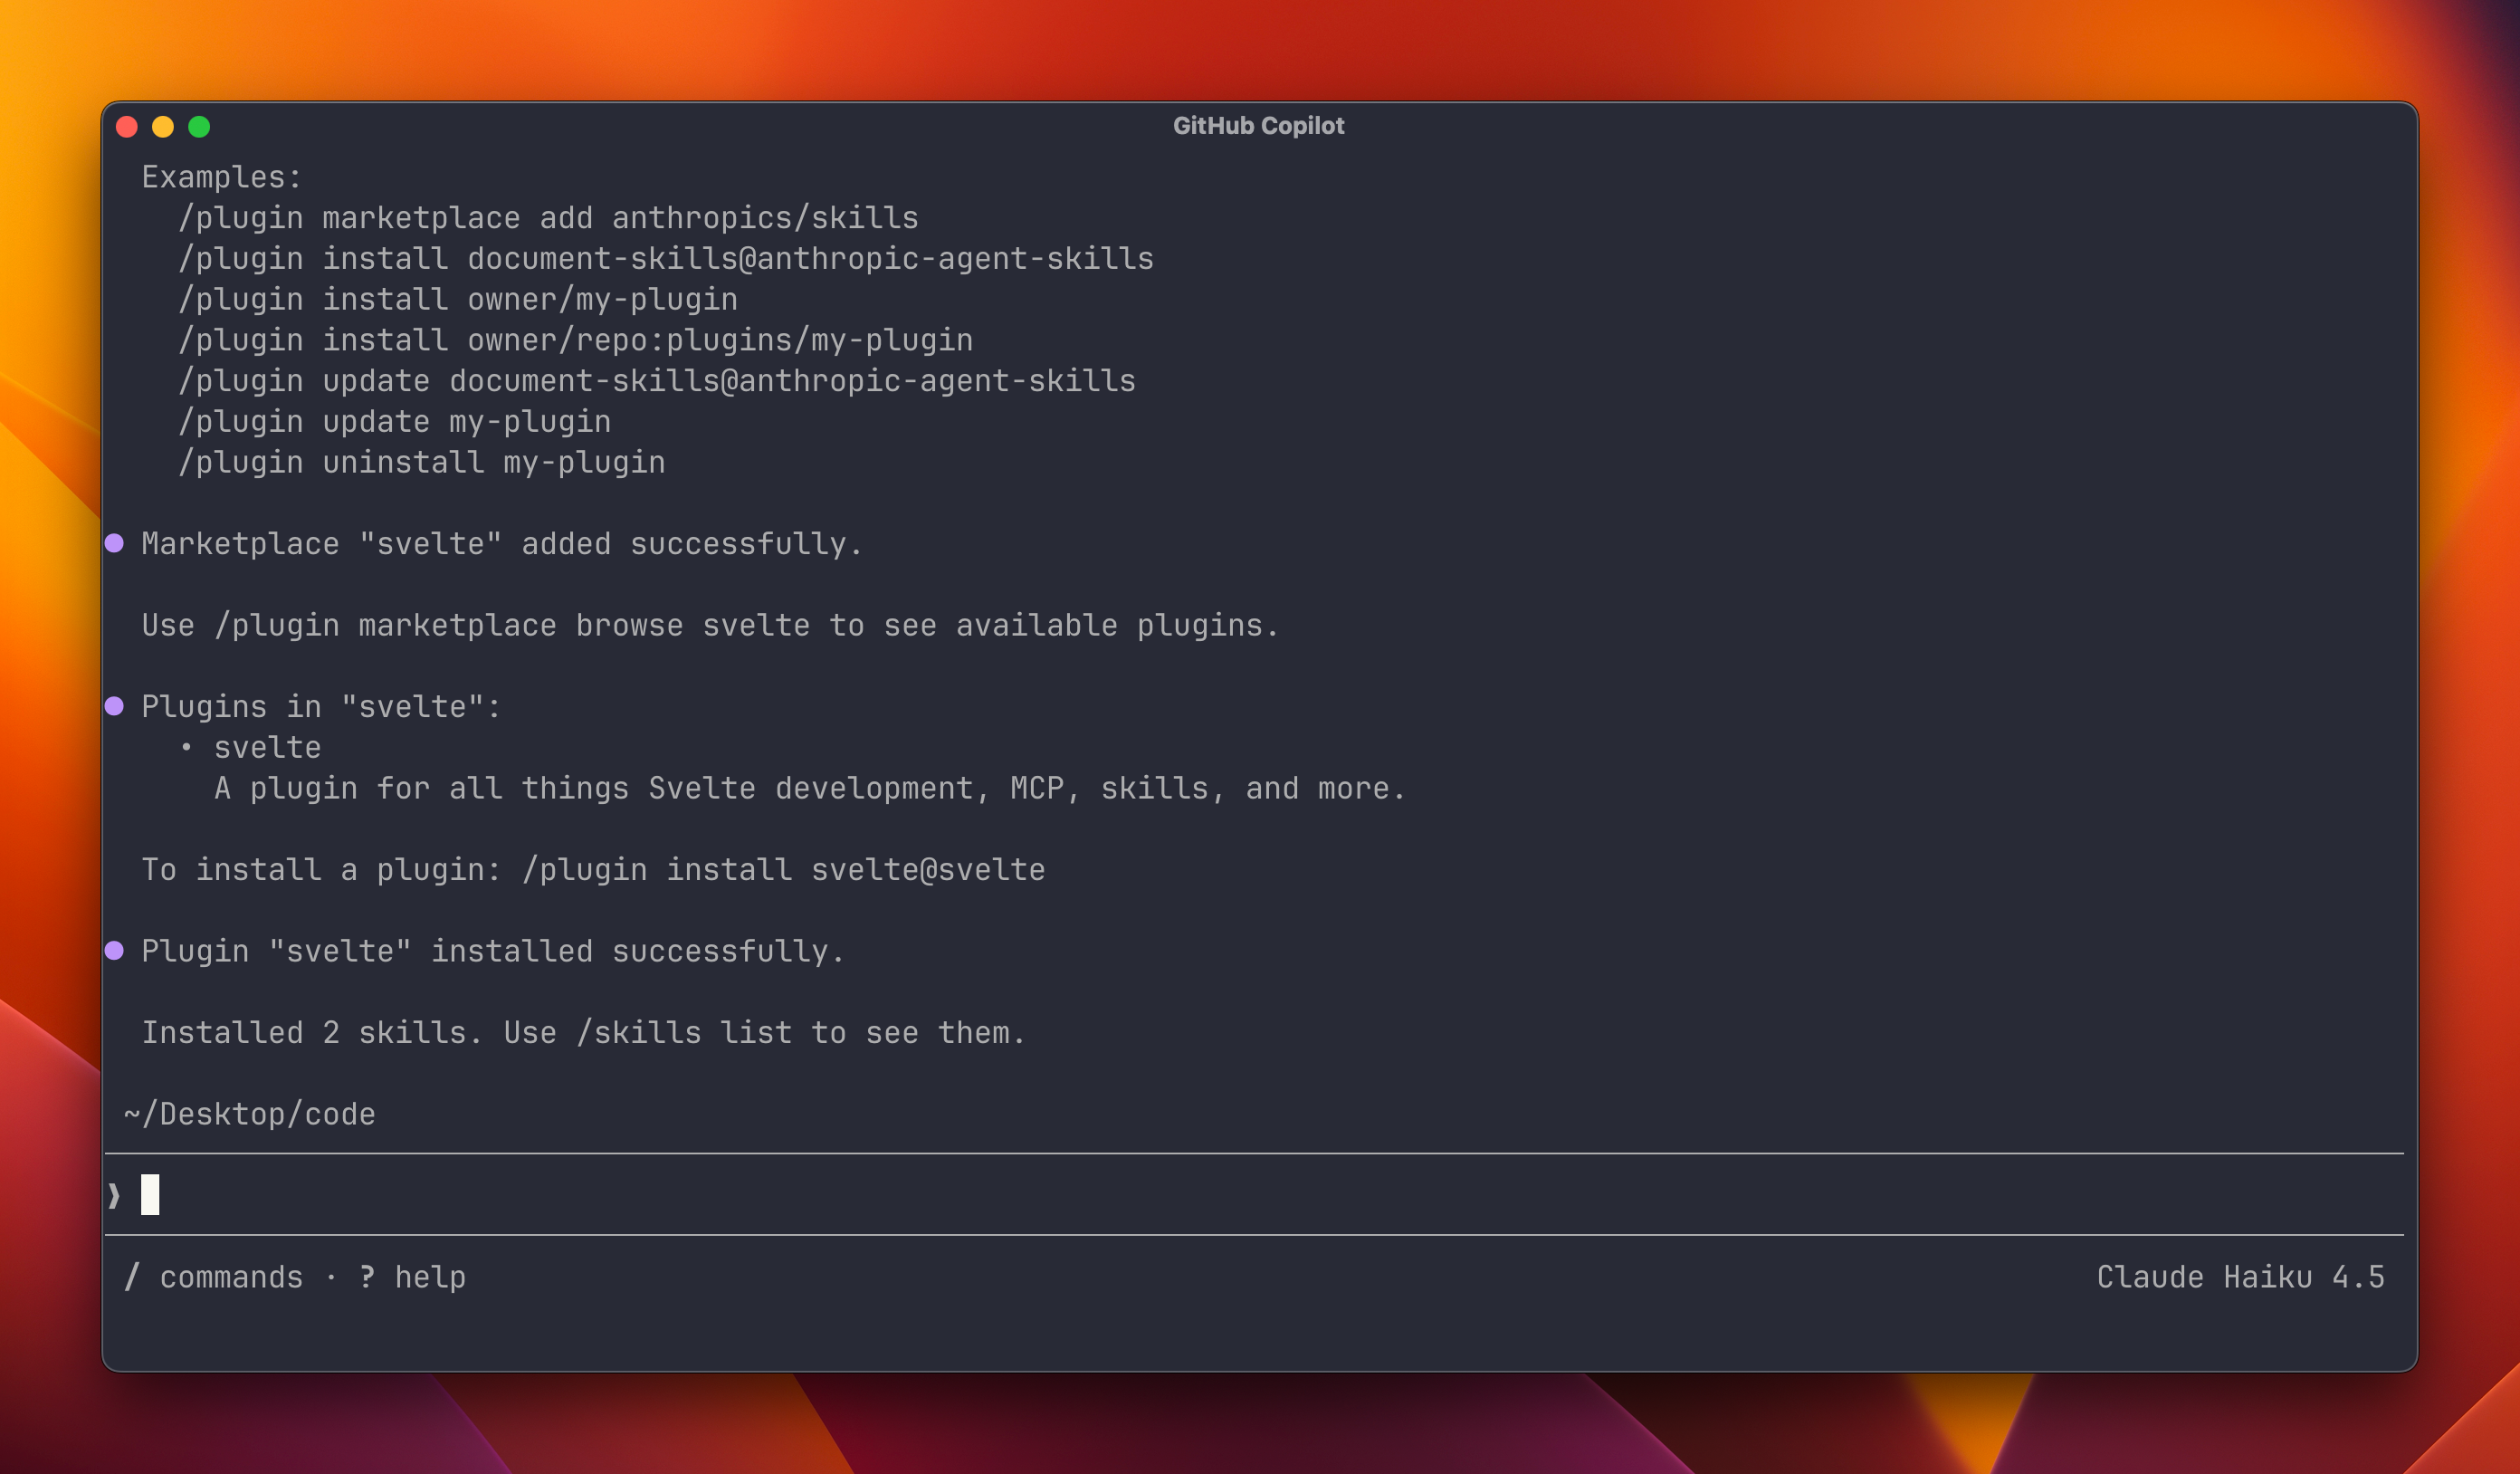Click 'Marketplace "svelte" added successfully.' message

pyautogui.click(x=501, y=544)
